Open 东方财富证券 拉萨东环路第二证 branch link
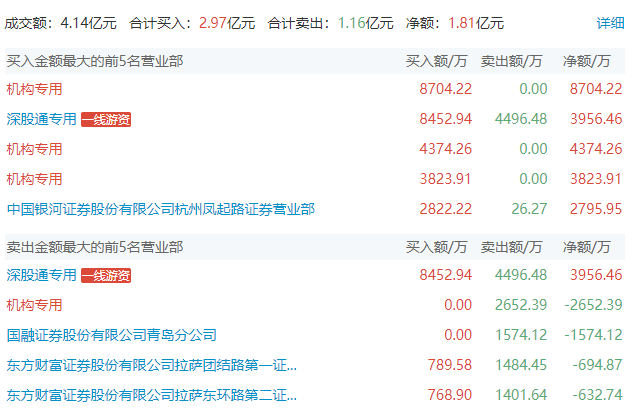This screenshot has width=635, height=408. coord(152,395)
